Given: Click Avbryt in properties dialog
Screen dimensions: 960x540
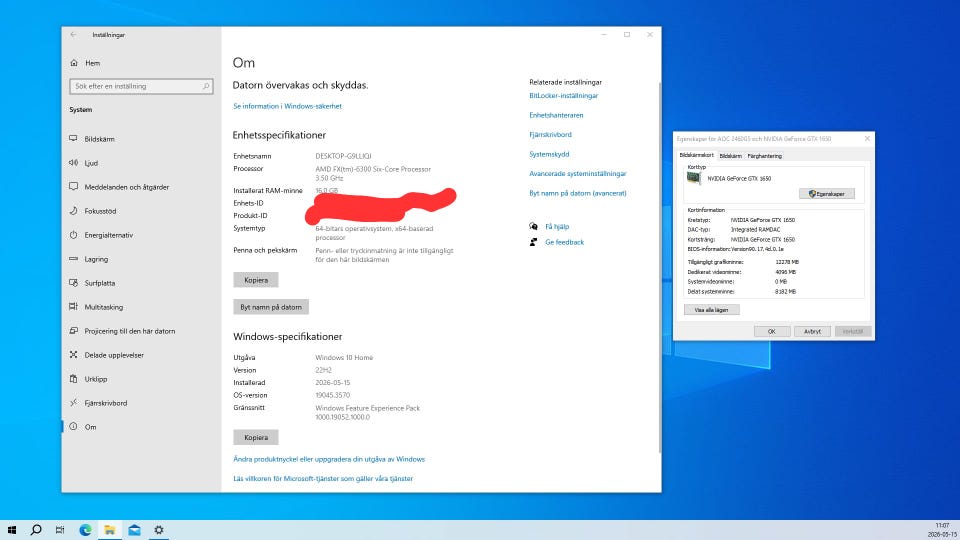Looking at the screenshot, I should point(812,331).
